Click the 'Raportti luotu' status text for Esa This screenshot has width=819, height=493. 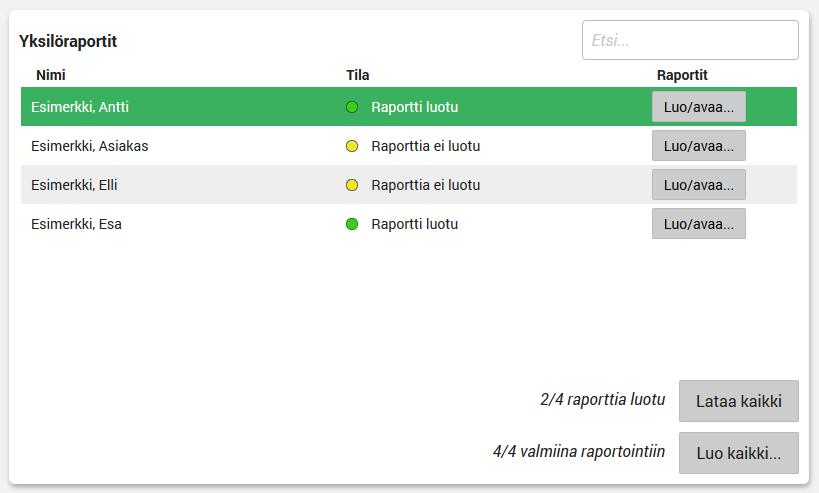414,224
